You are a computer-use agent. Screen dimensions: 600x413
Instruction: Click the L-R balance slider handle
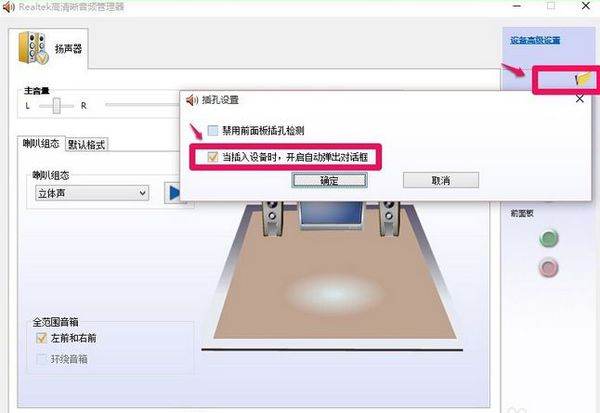tap(57, 106)
